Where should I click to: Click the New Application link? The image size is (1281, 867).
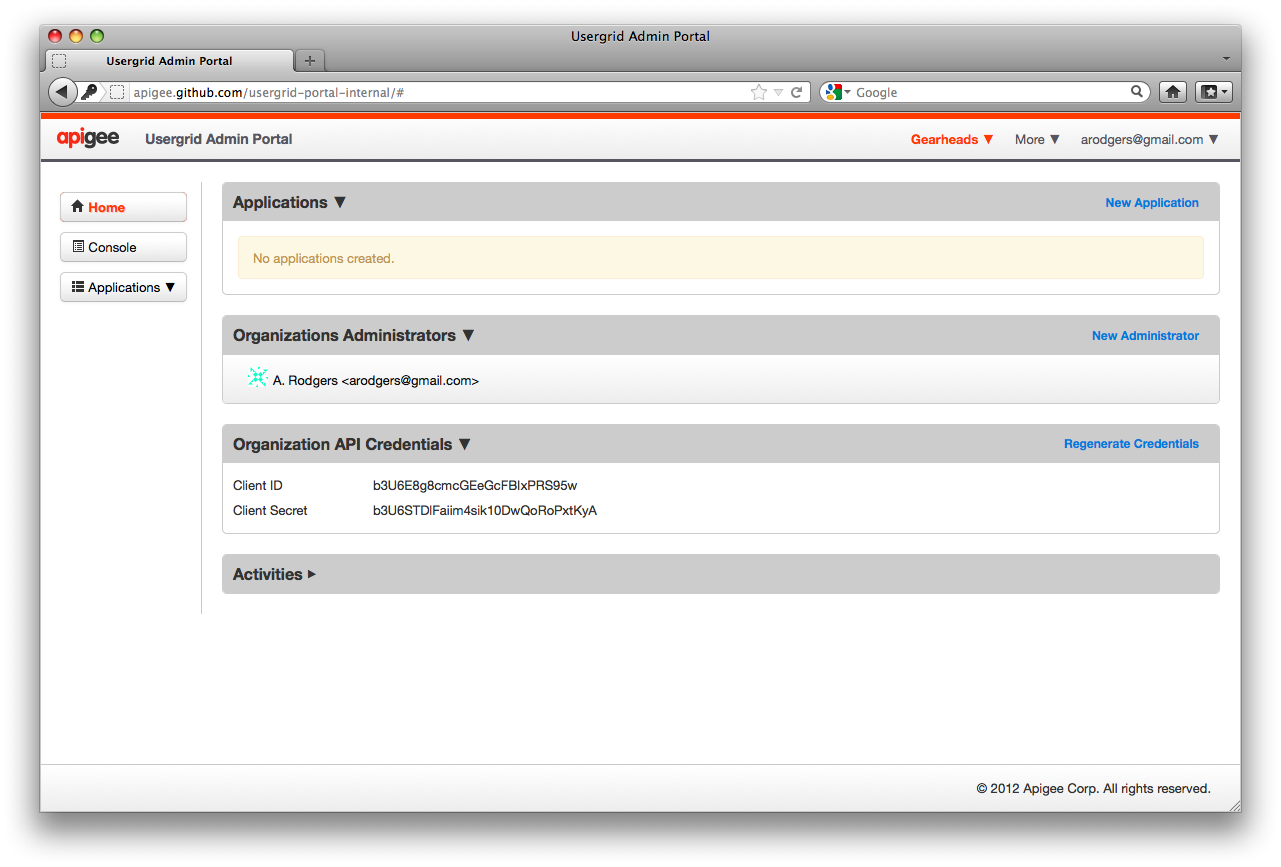tap(1151, 203)
